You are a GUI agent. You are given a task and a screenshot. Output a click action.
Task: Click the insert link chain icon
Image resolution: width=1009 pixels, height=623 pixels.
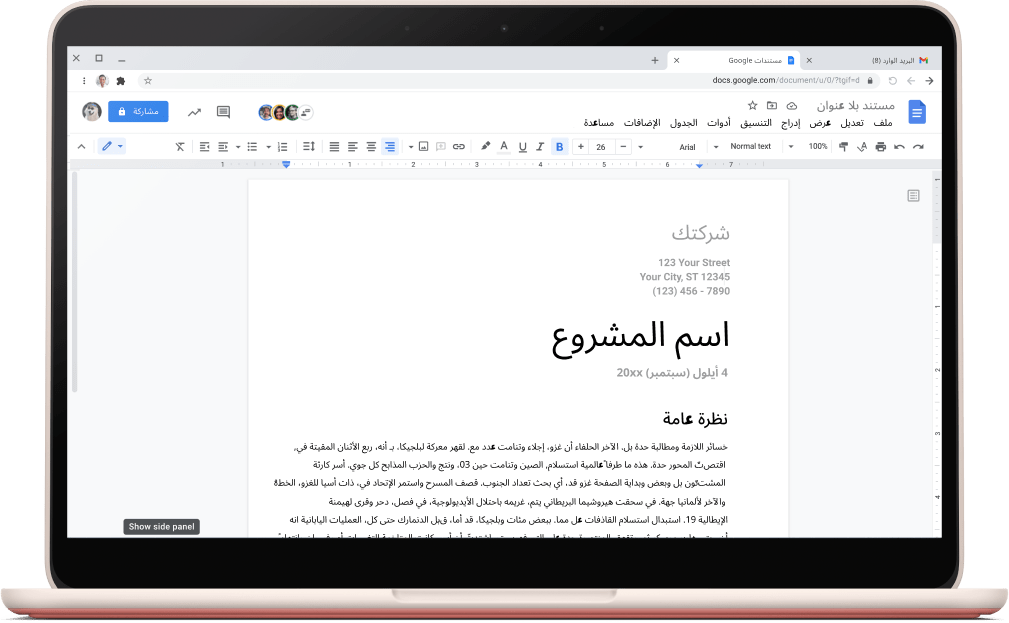(x=459, y=147)
